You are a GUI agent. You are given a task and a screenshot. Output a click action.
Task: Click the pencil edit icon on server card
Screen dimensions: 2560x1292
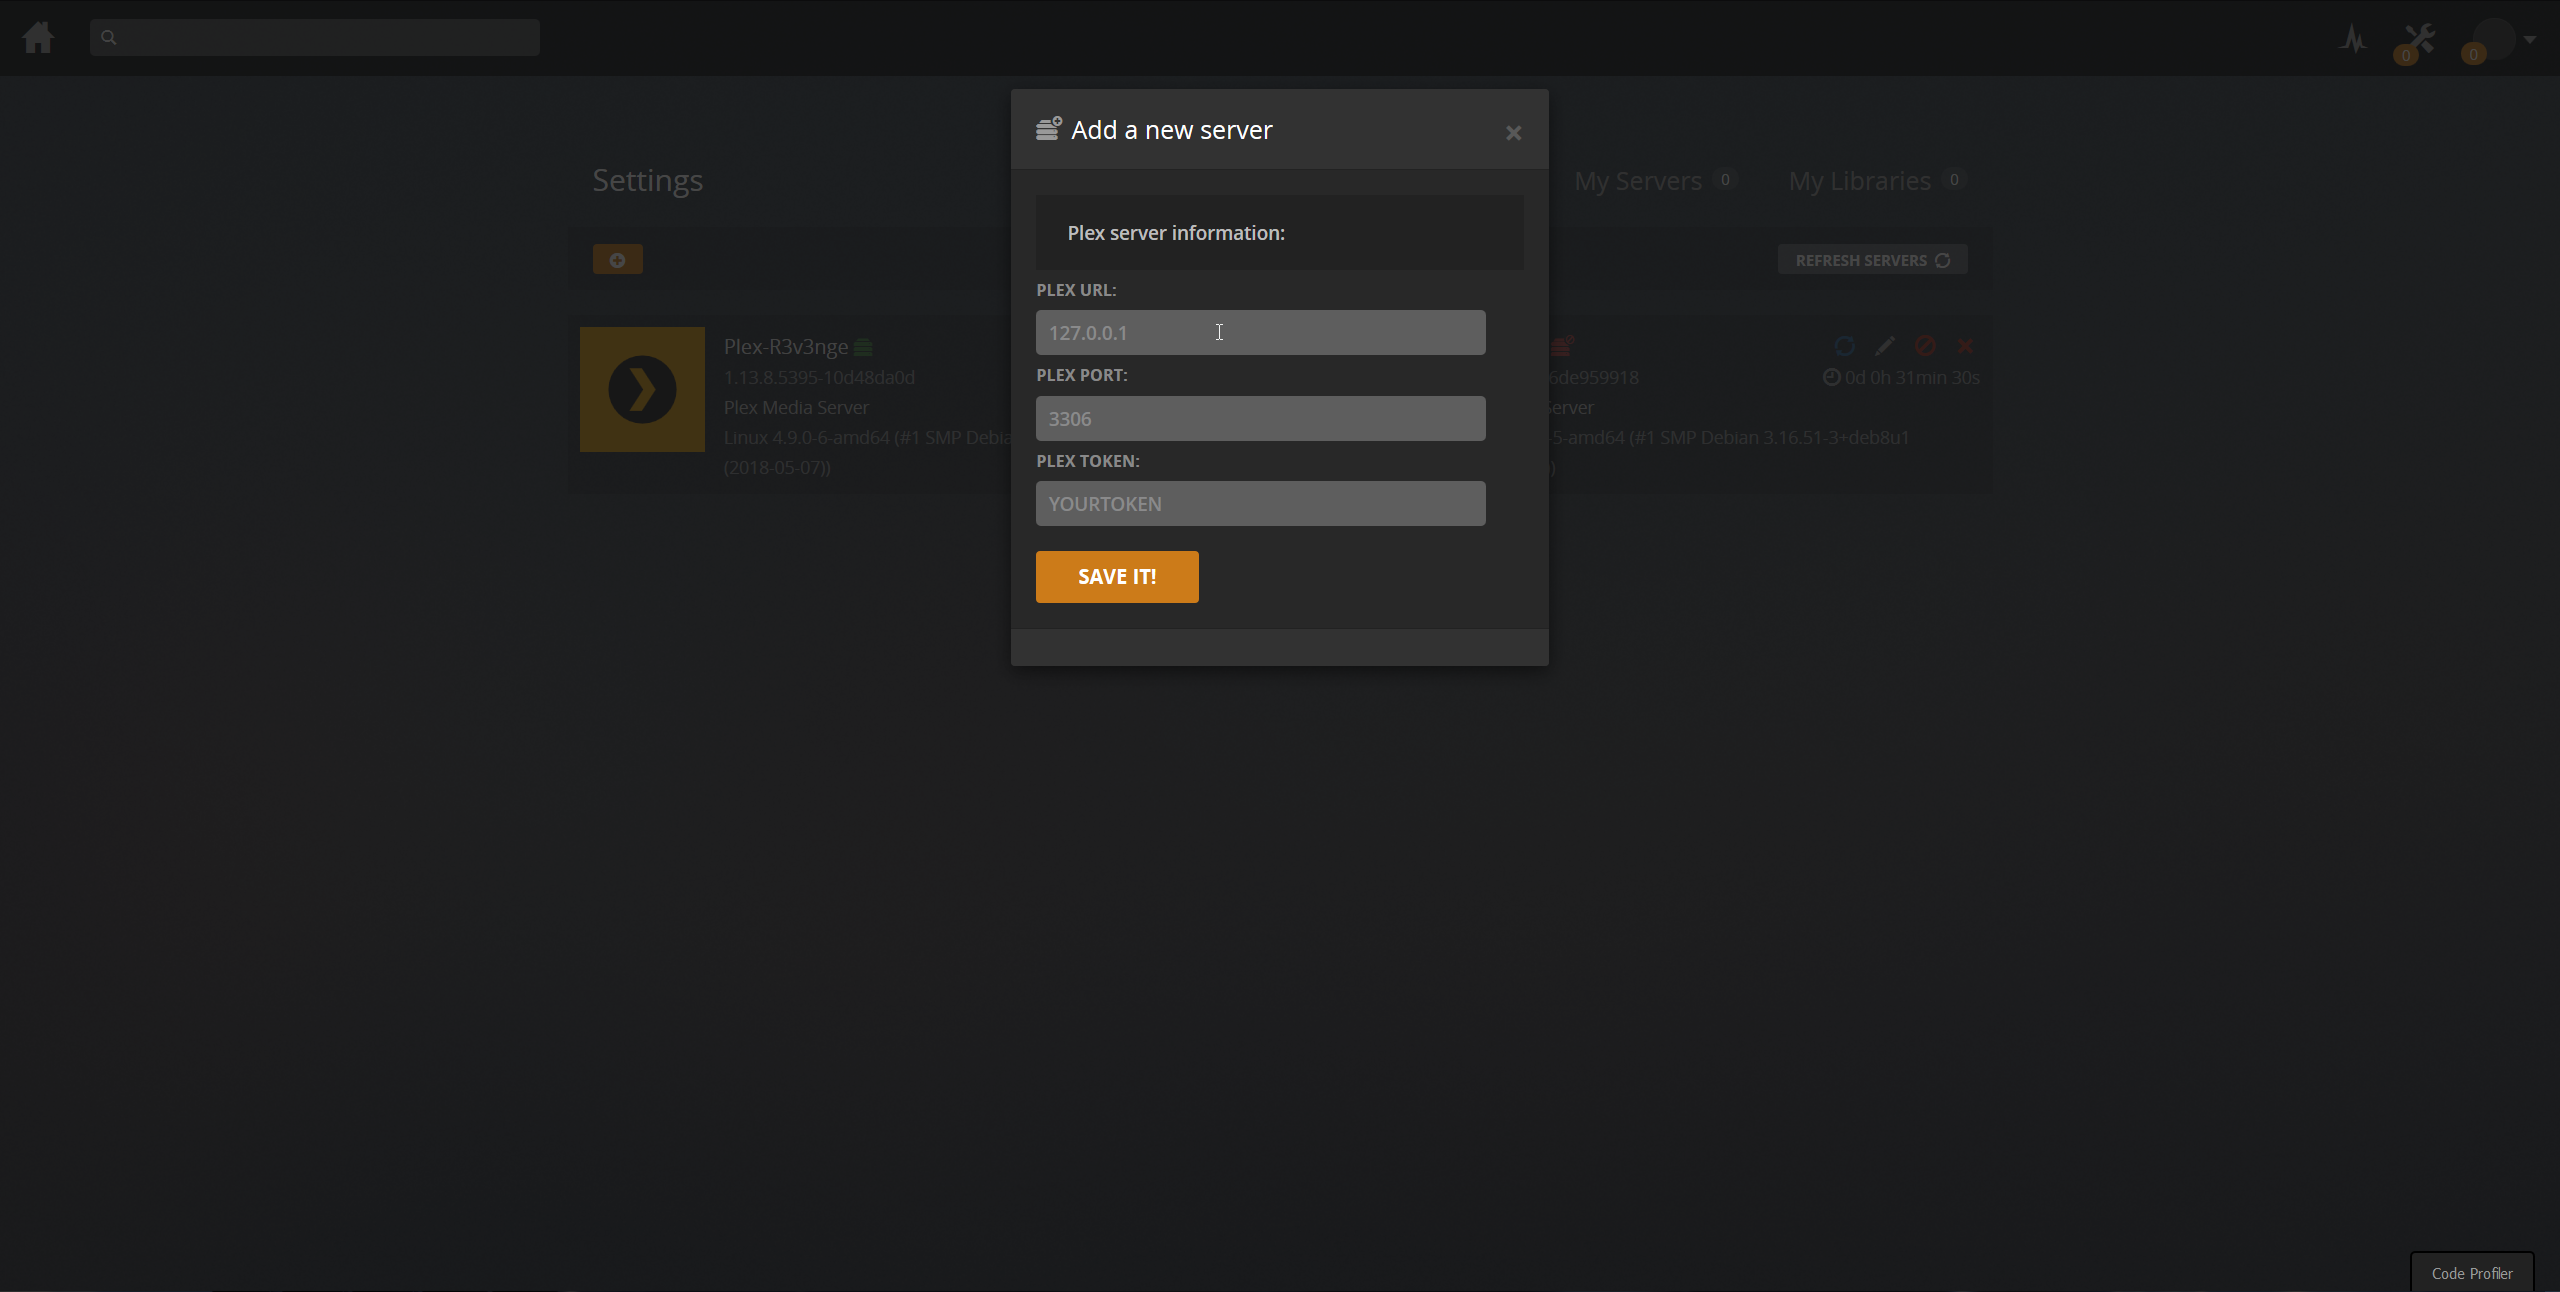tap(1885, 346)
